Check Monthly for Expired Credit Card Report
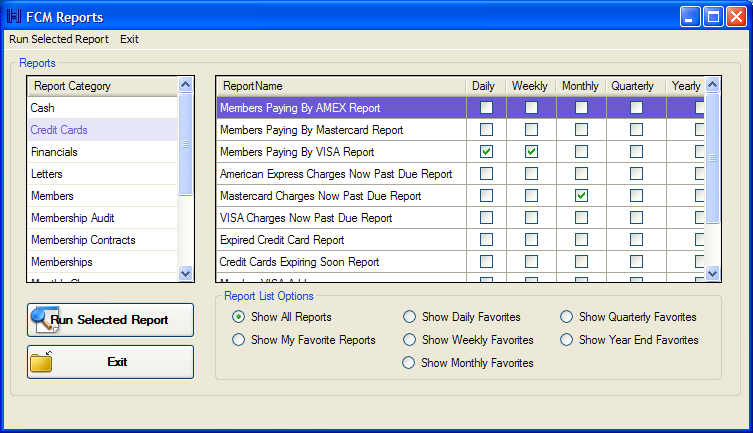 coord(582,240)
